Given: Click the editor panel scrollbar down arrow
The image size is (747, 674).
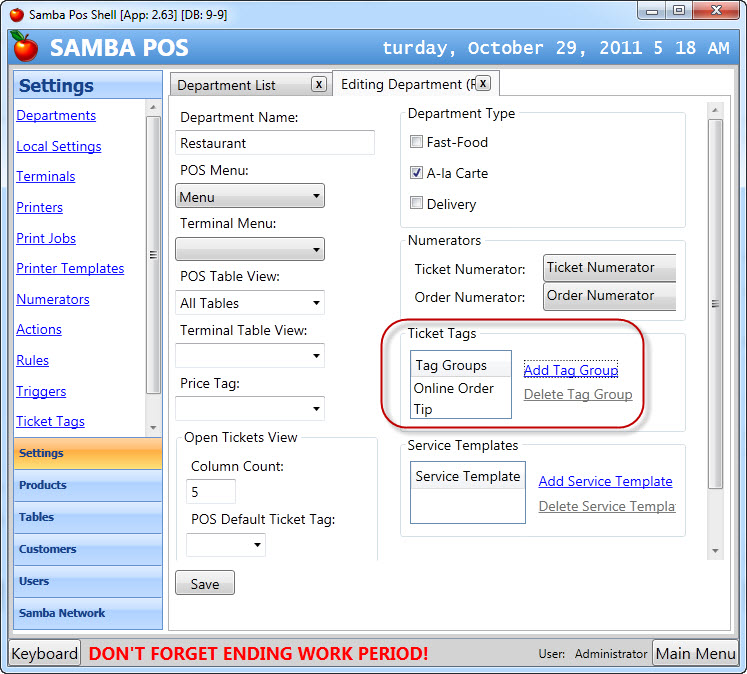Looking at the screenshot, I should click(715, 551).
